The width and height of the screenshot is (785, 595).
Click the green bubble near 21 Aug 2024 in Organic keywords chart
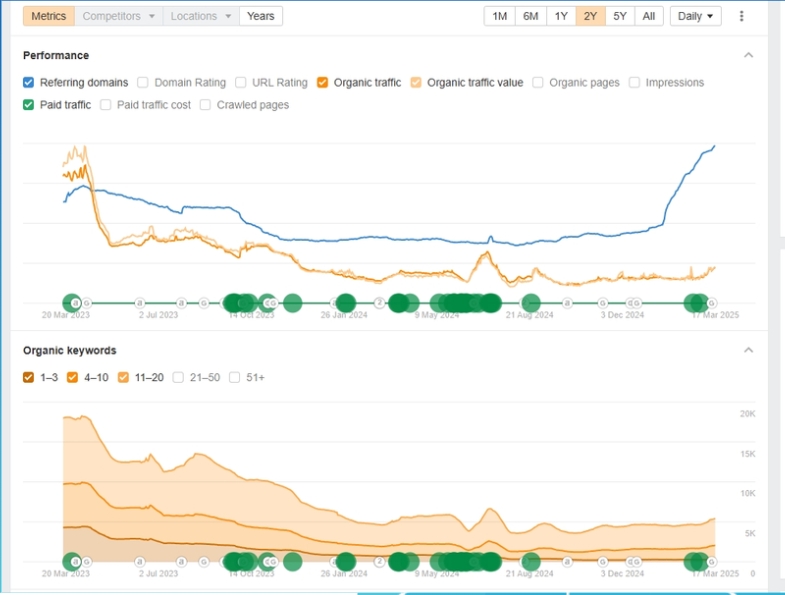pos(531,561)
